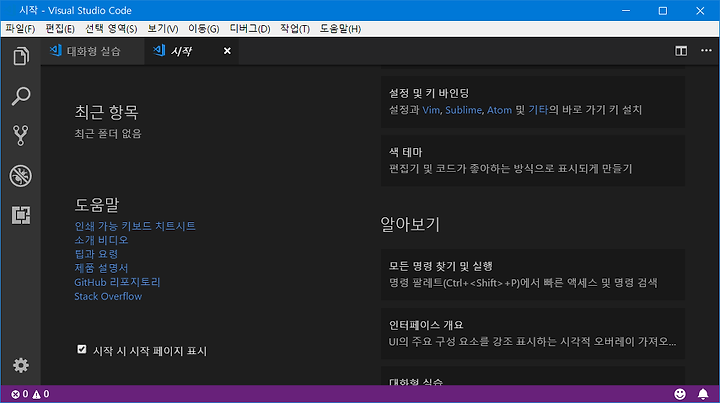The height and width of the screenshot is (403, 720).
Task: Open the 보기(V) menu
Action: 163,29
